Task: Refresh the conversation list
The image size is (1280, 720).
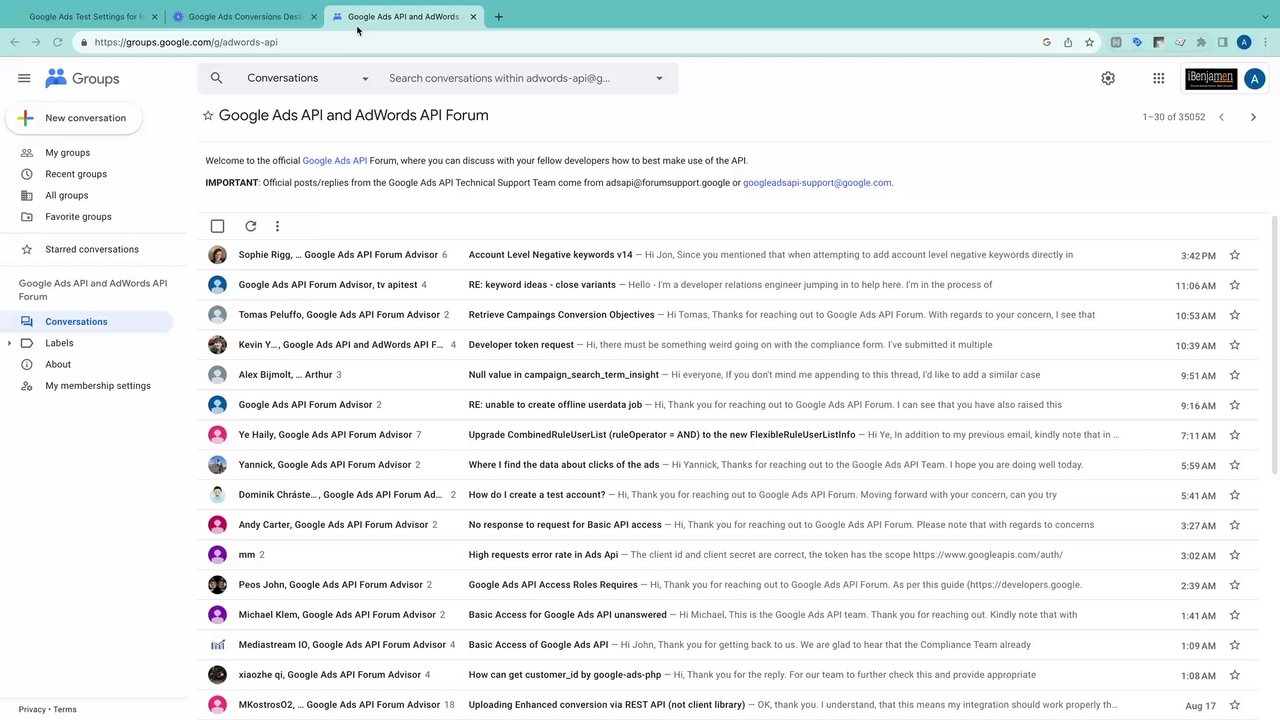Action: 250,226
